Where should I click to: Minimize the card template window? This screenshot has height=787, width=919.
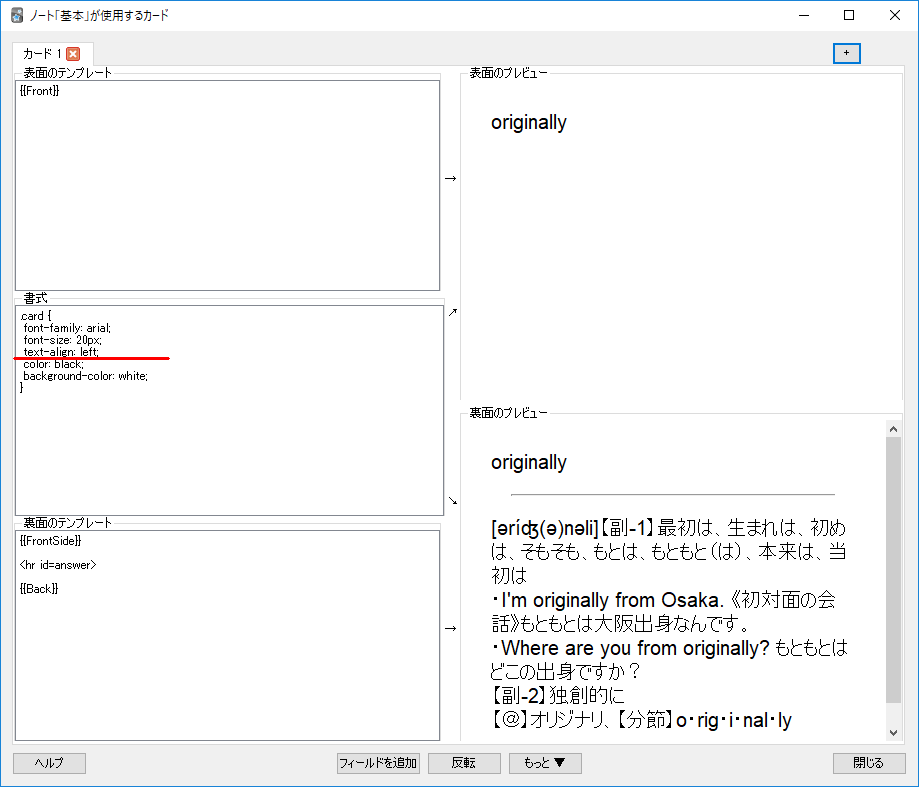click(x=804, y=15)
